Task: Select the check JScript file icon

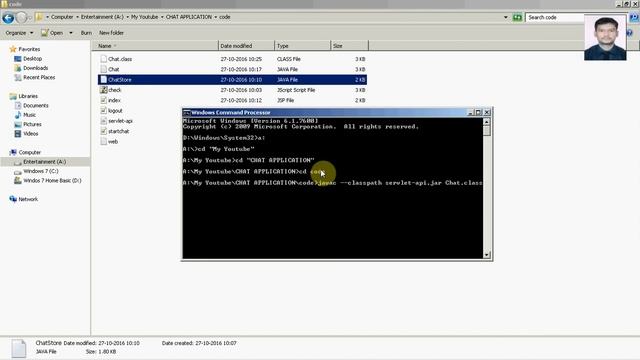Action: click(x=104, y=90)
